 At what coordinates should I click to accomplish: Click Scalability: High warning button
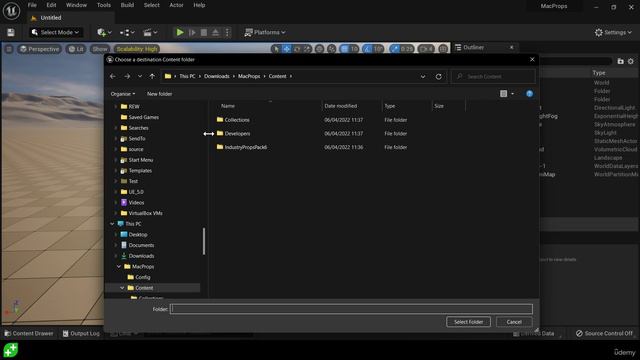coord(137,49)
